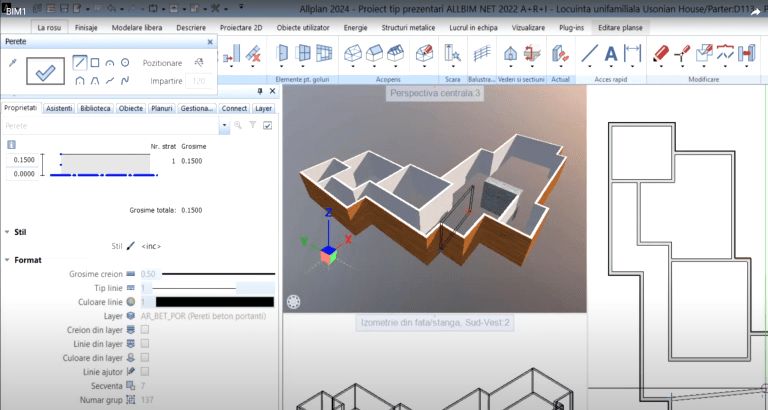Tick the Linie din layer checkbox

point(146,343)
